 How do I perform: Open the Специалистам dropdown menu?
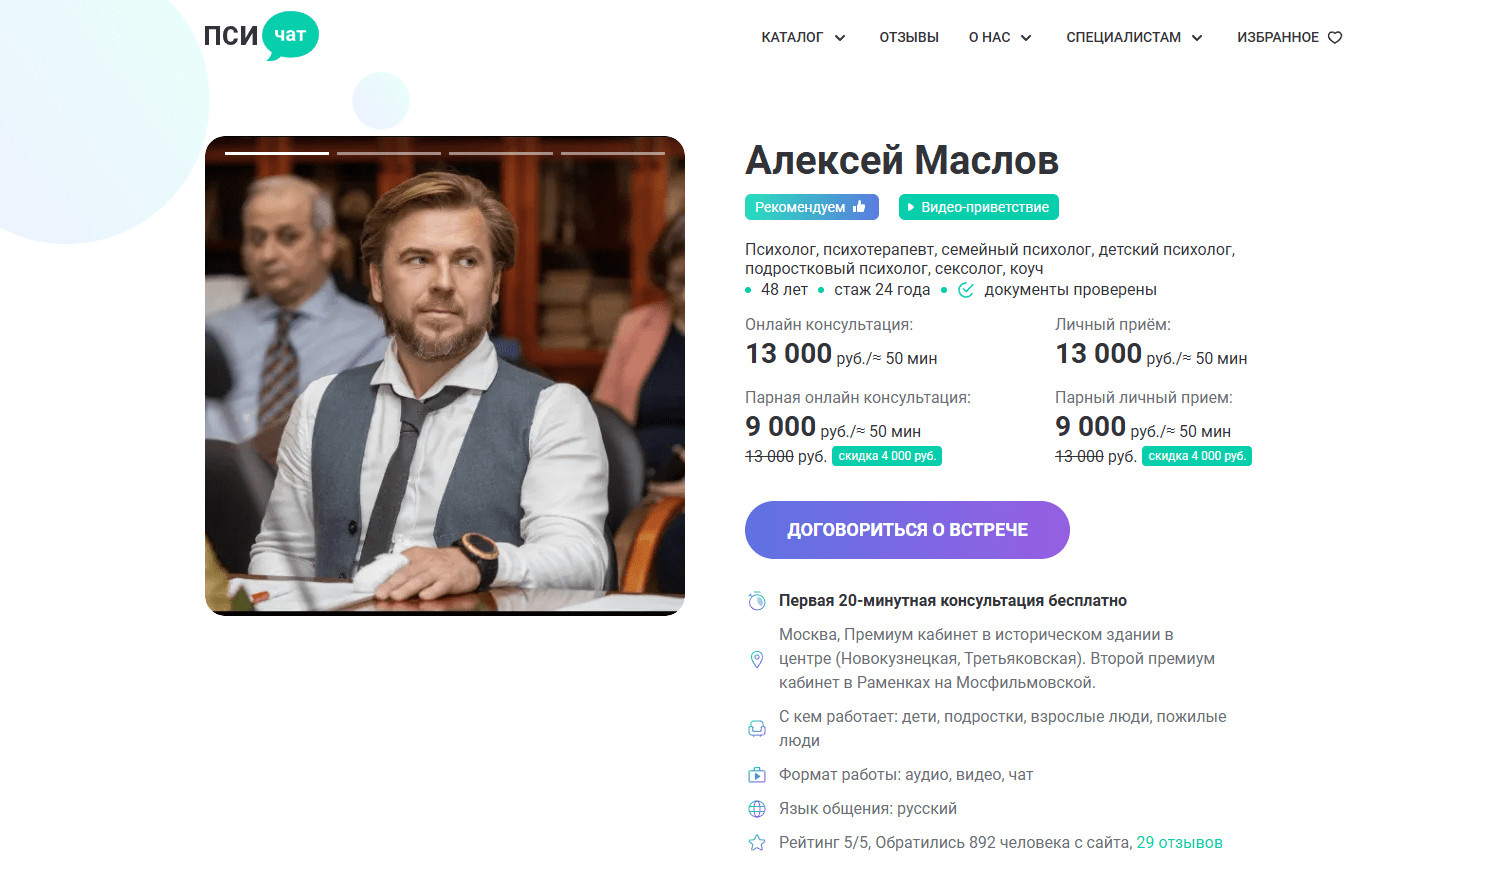tap(1134, 38)
